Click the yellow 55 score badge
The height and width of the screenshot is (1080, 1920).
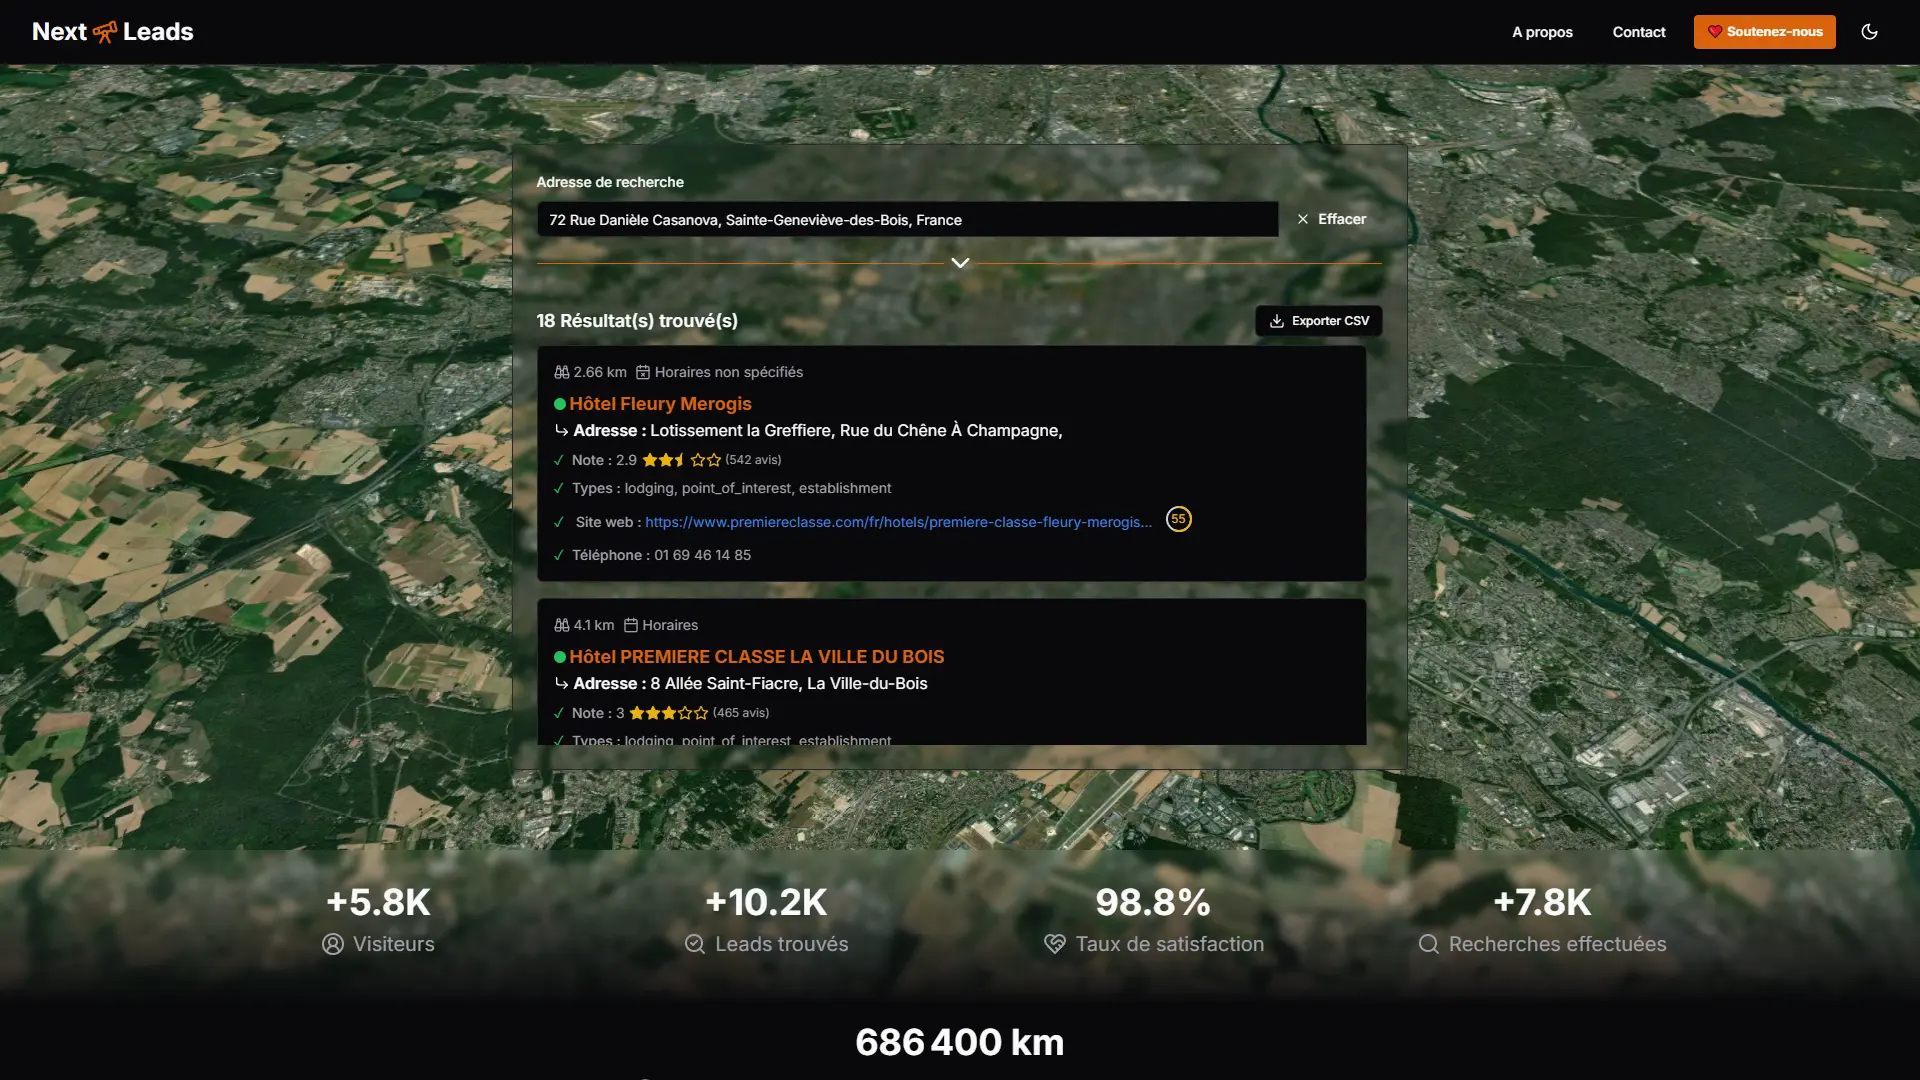(1178, 519)
